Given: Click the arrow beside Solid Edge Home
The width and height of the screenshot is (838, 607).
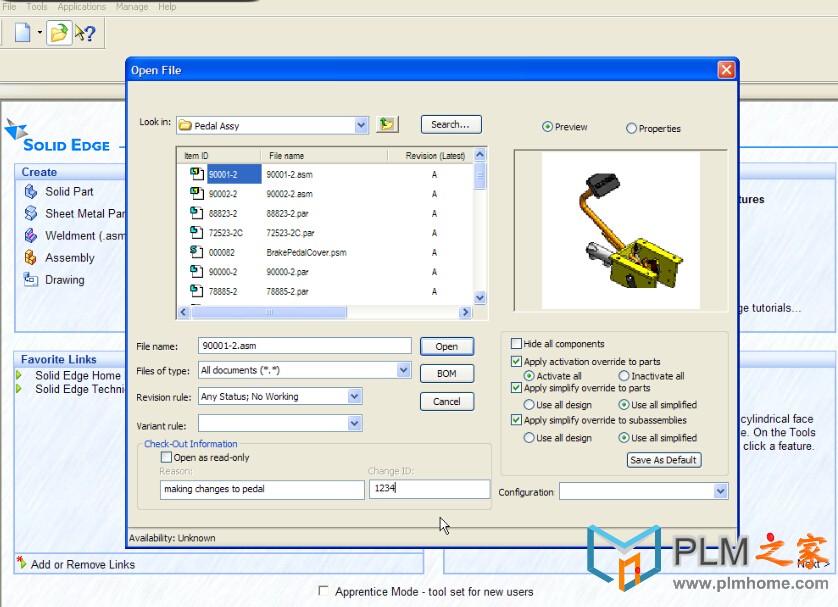Looking at the screenshot, I should [19, 375].
